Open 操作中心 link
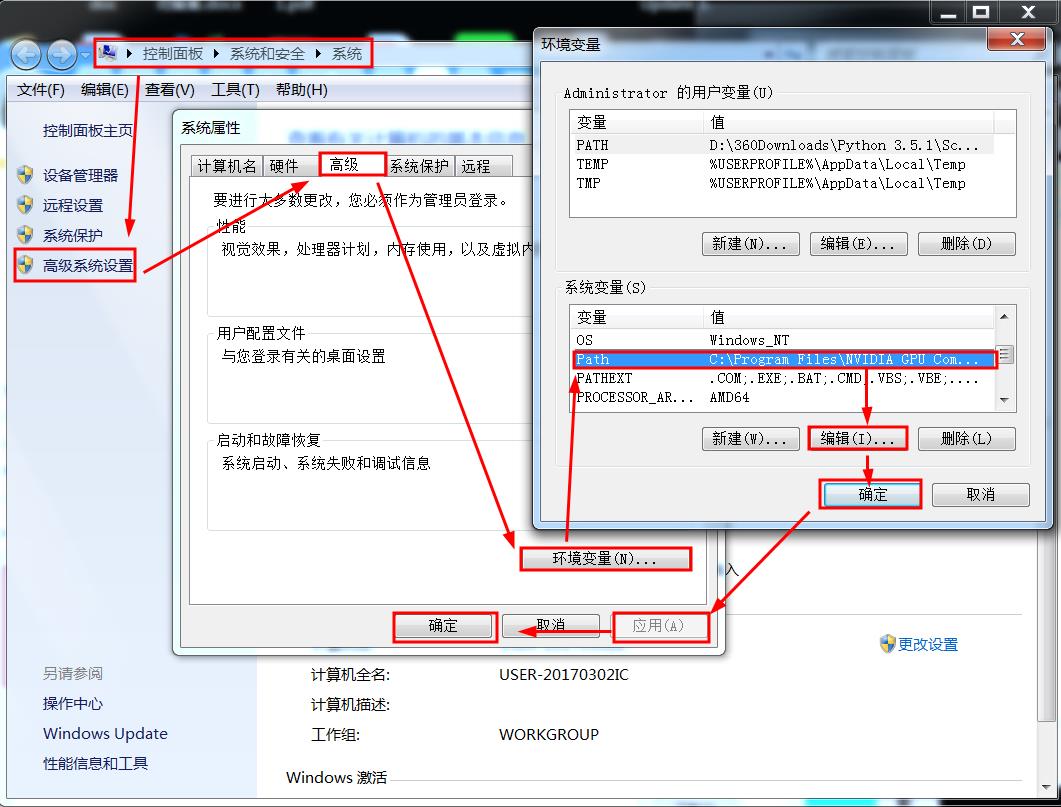The height and width of the screenshot is (807, 1061). pos(72,704)
